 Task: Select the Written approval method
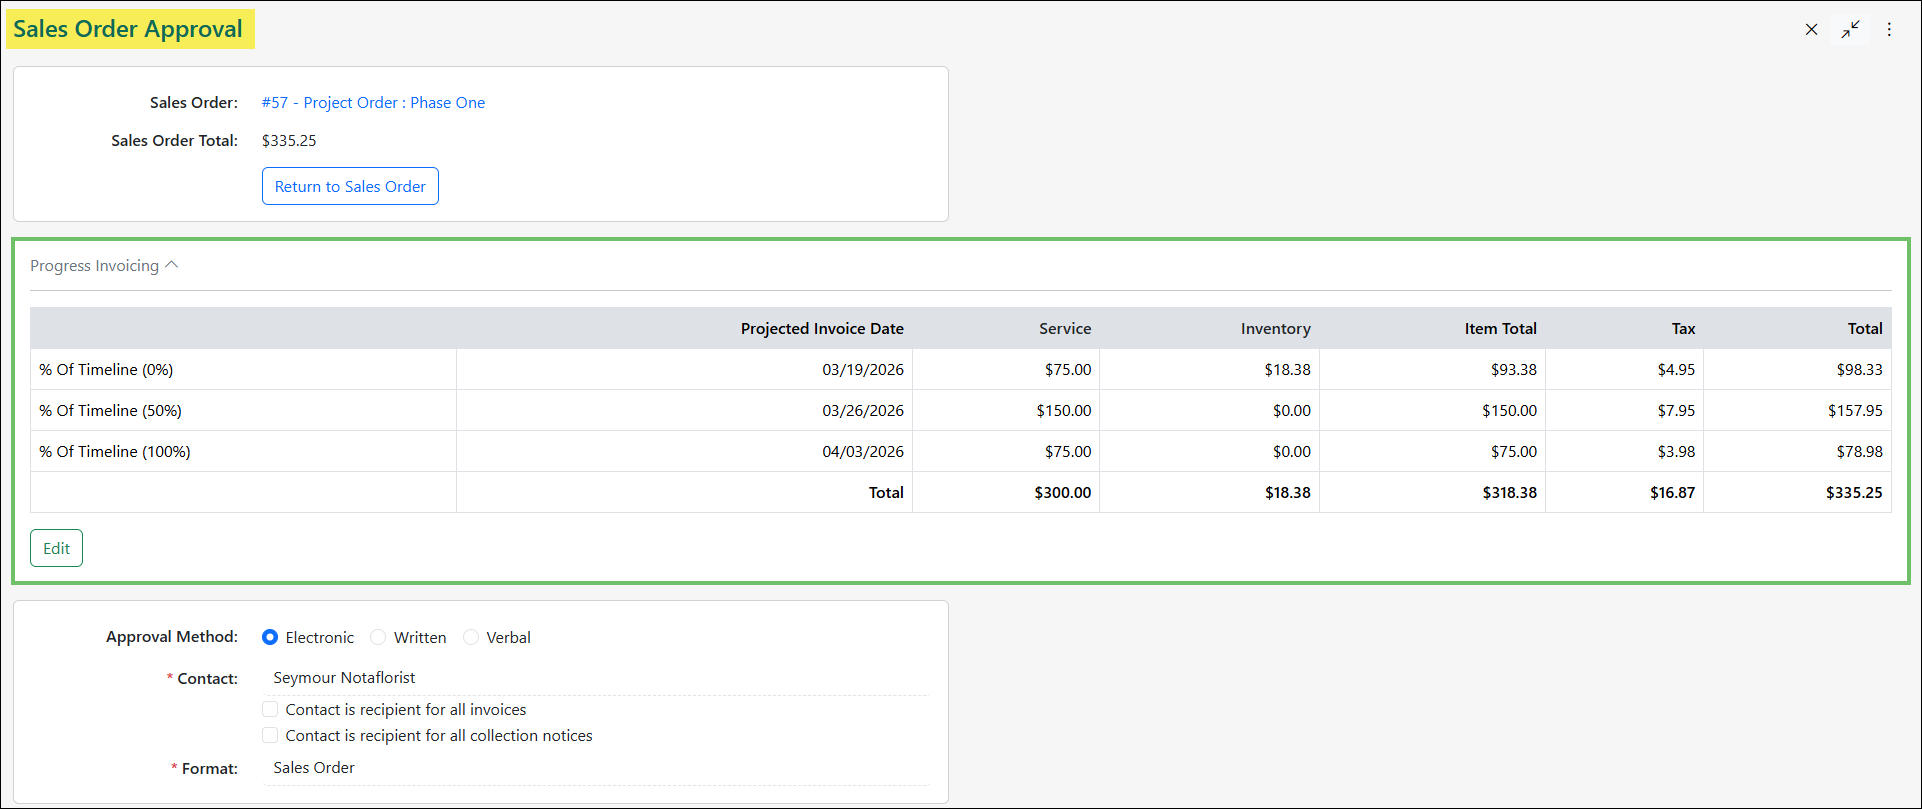coord(378,637)
